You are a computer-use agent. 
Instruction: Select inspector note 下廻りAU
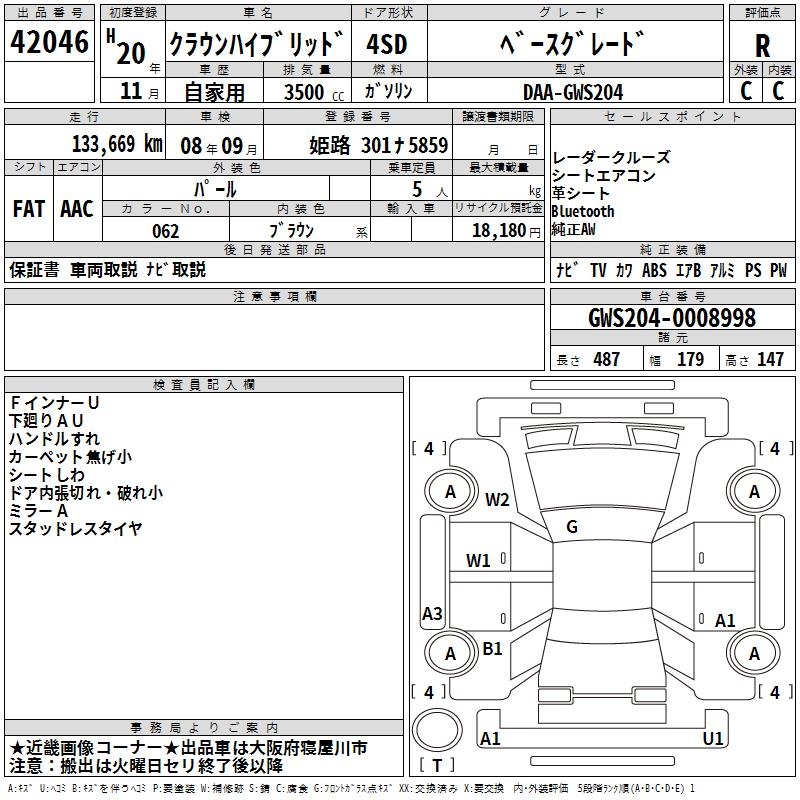46,421
